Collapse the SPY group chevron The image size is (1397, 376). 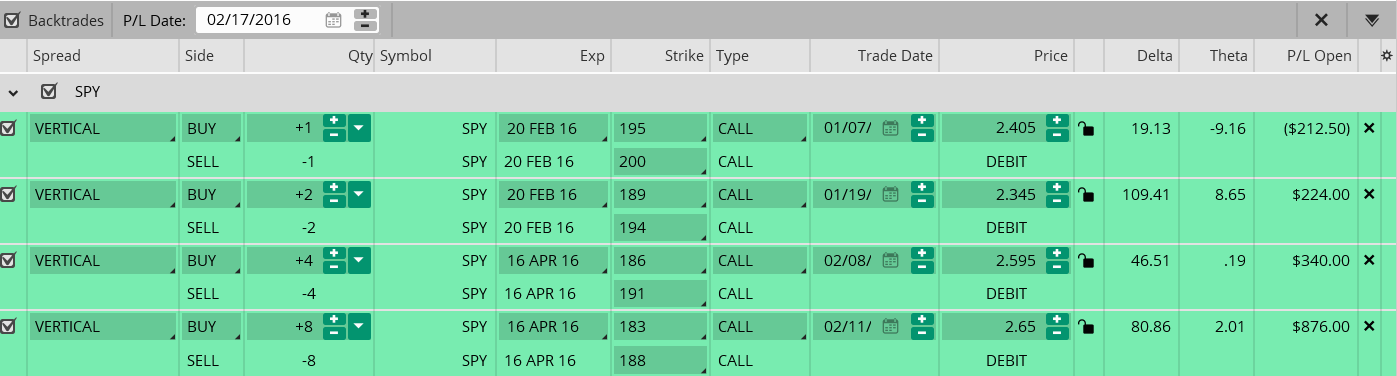click(x=13, y=92)
